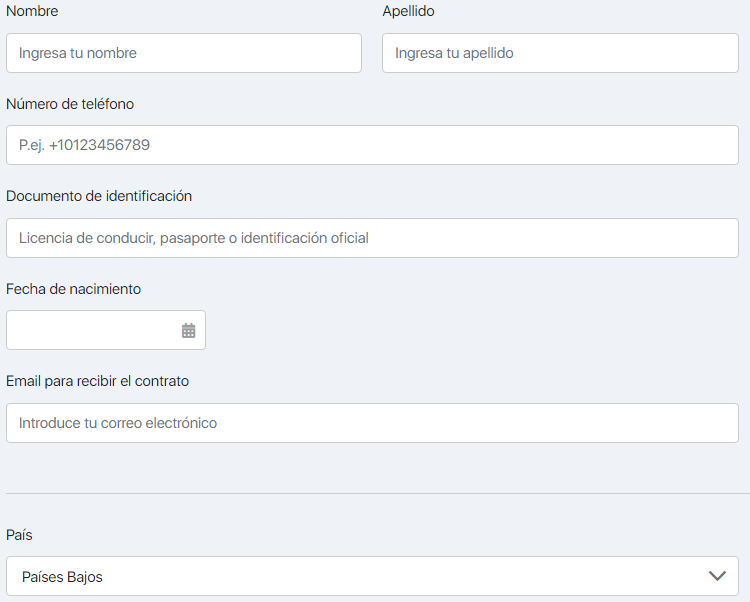Click the Fecha de nacimiento date field
Screen dimensions: 750x602
90,330
